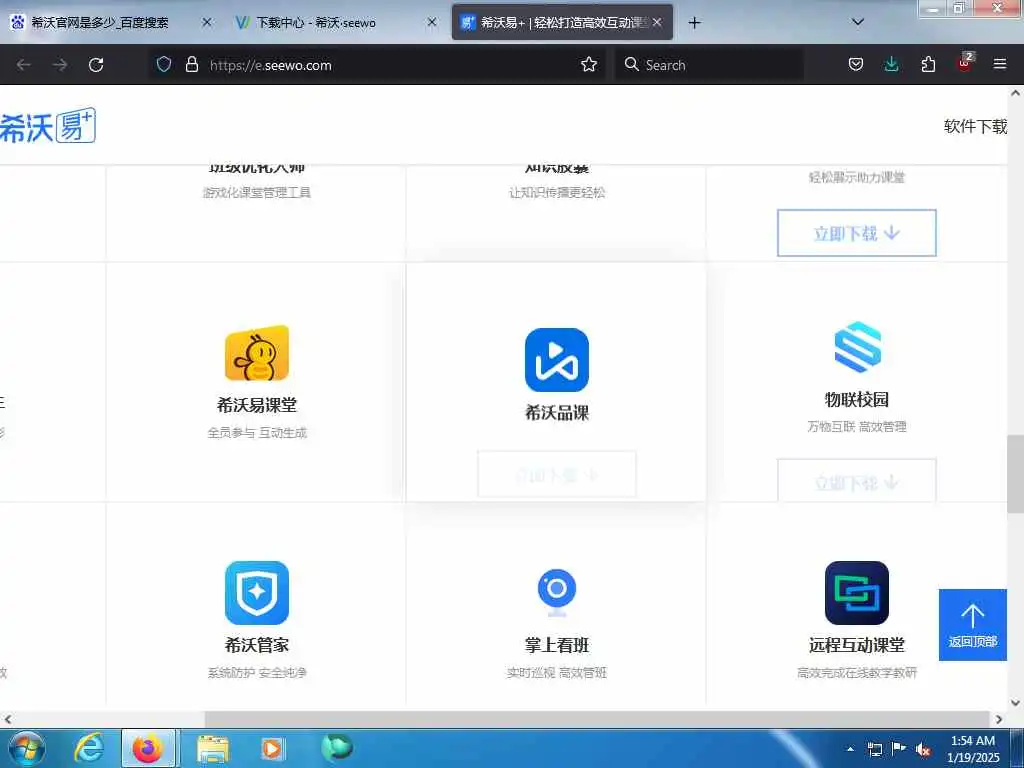Go forward in browser history
1024x768 pixels.
click(59, 65)
